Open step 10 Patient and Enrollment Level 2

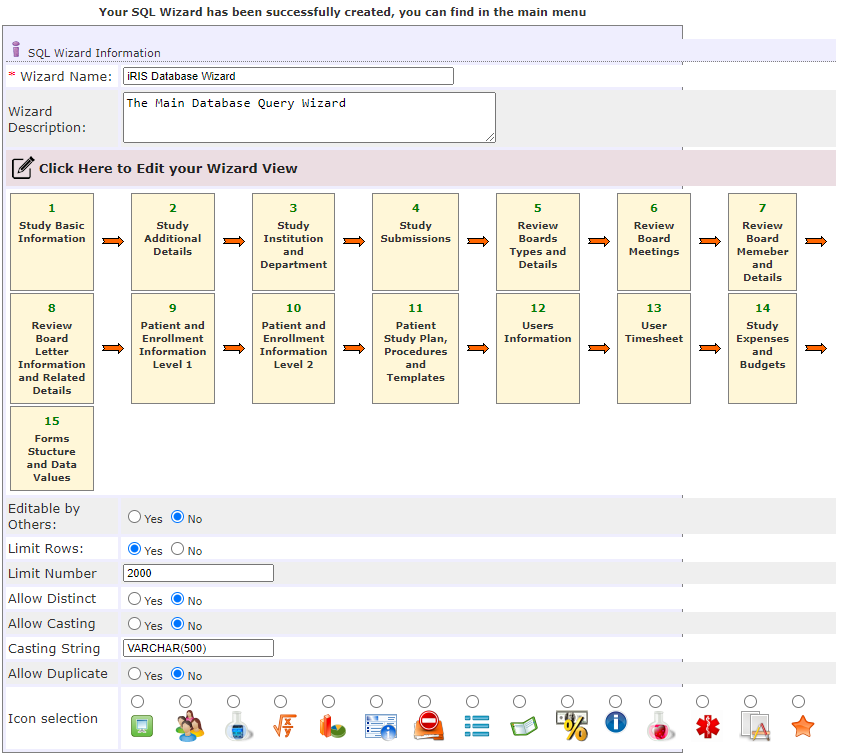[294, 349]
